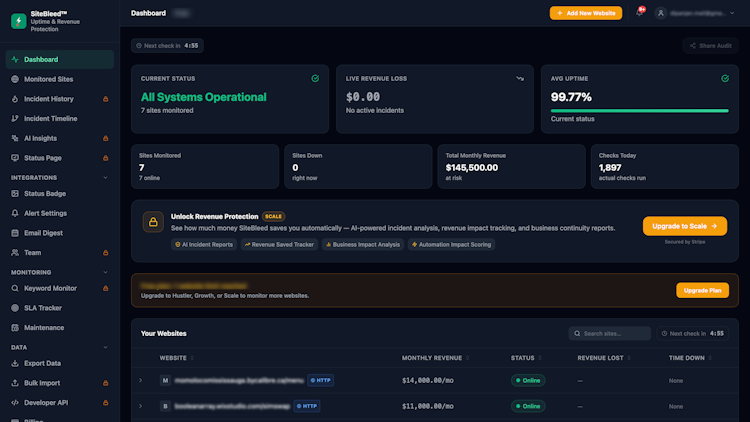Screen dimensions: 750x422
Task: Click the SLA Tracker icon
Action: pyautogui.click(x=15, y=308)
